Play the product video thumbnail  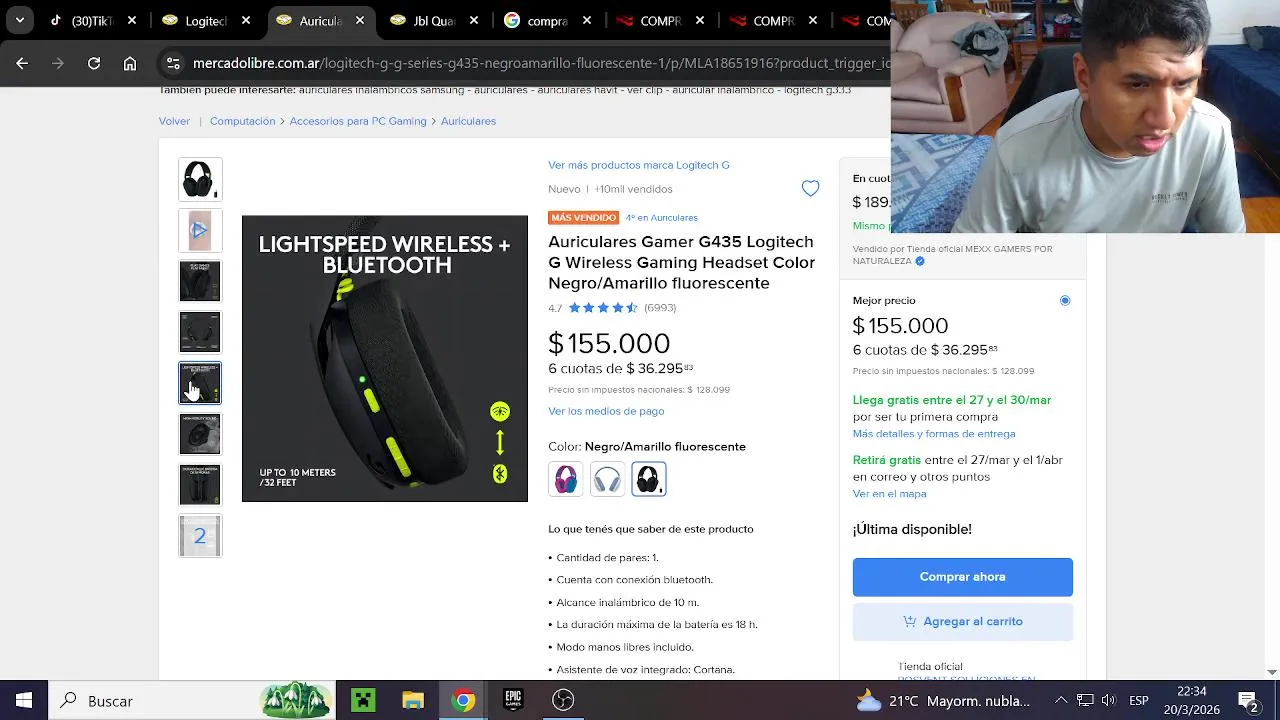click(200, 231)
